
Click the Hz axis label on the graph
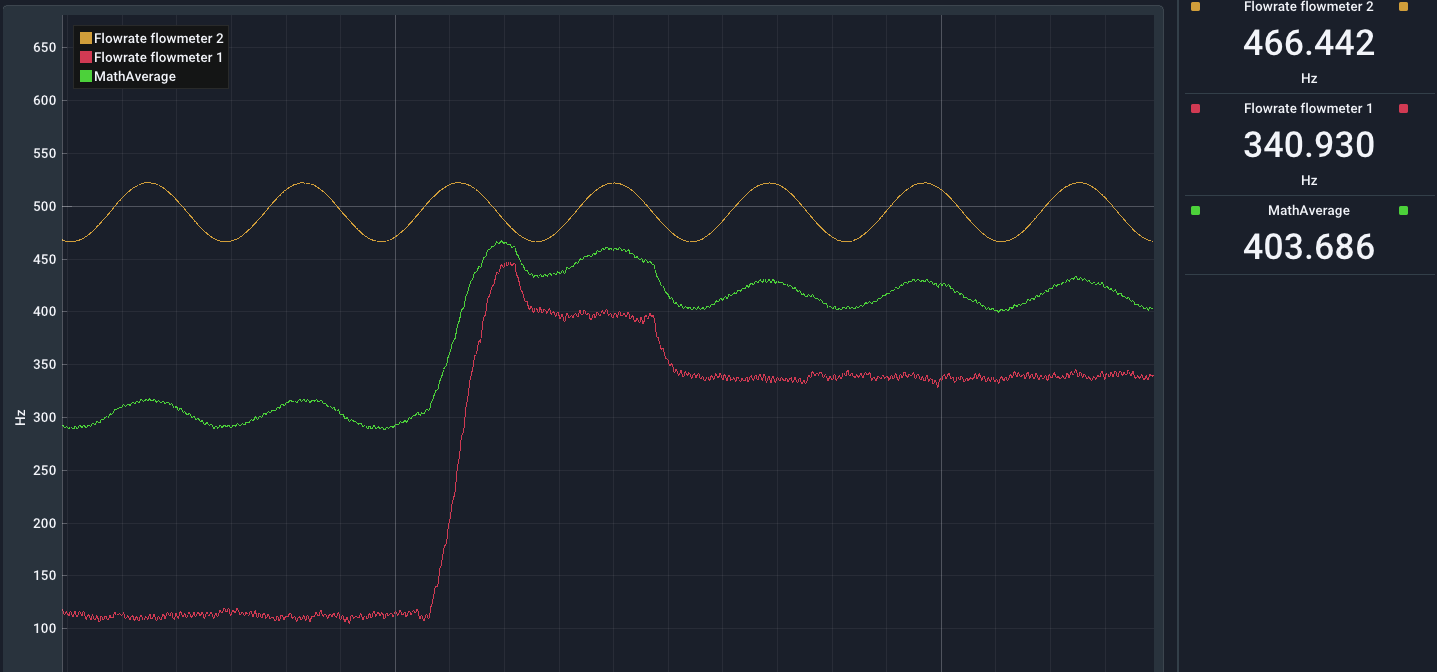pos(18,416)
